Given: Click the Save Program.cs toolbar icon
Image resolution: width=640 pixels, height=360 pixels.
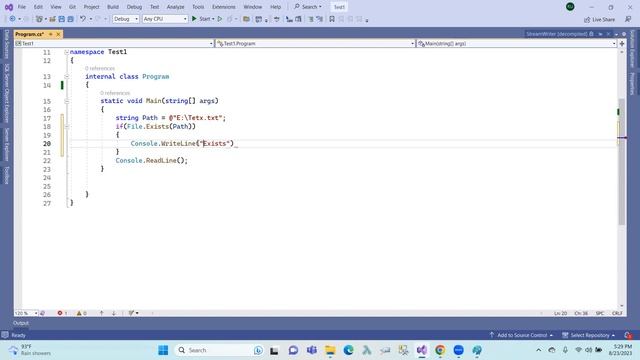Looking at the screenshot, I should coord(62,19).
